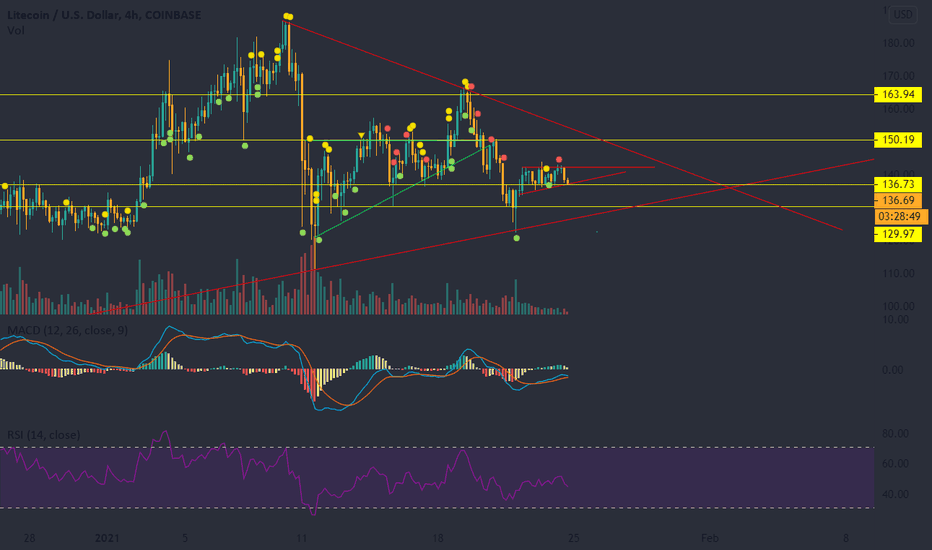932x550 pixels.
Task: Select the 136.73 yellow price label
Action: [898, 184]
